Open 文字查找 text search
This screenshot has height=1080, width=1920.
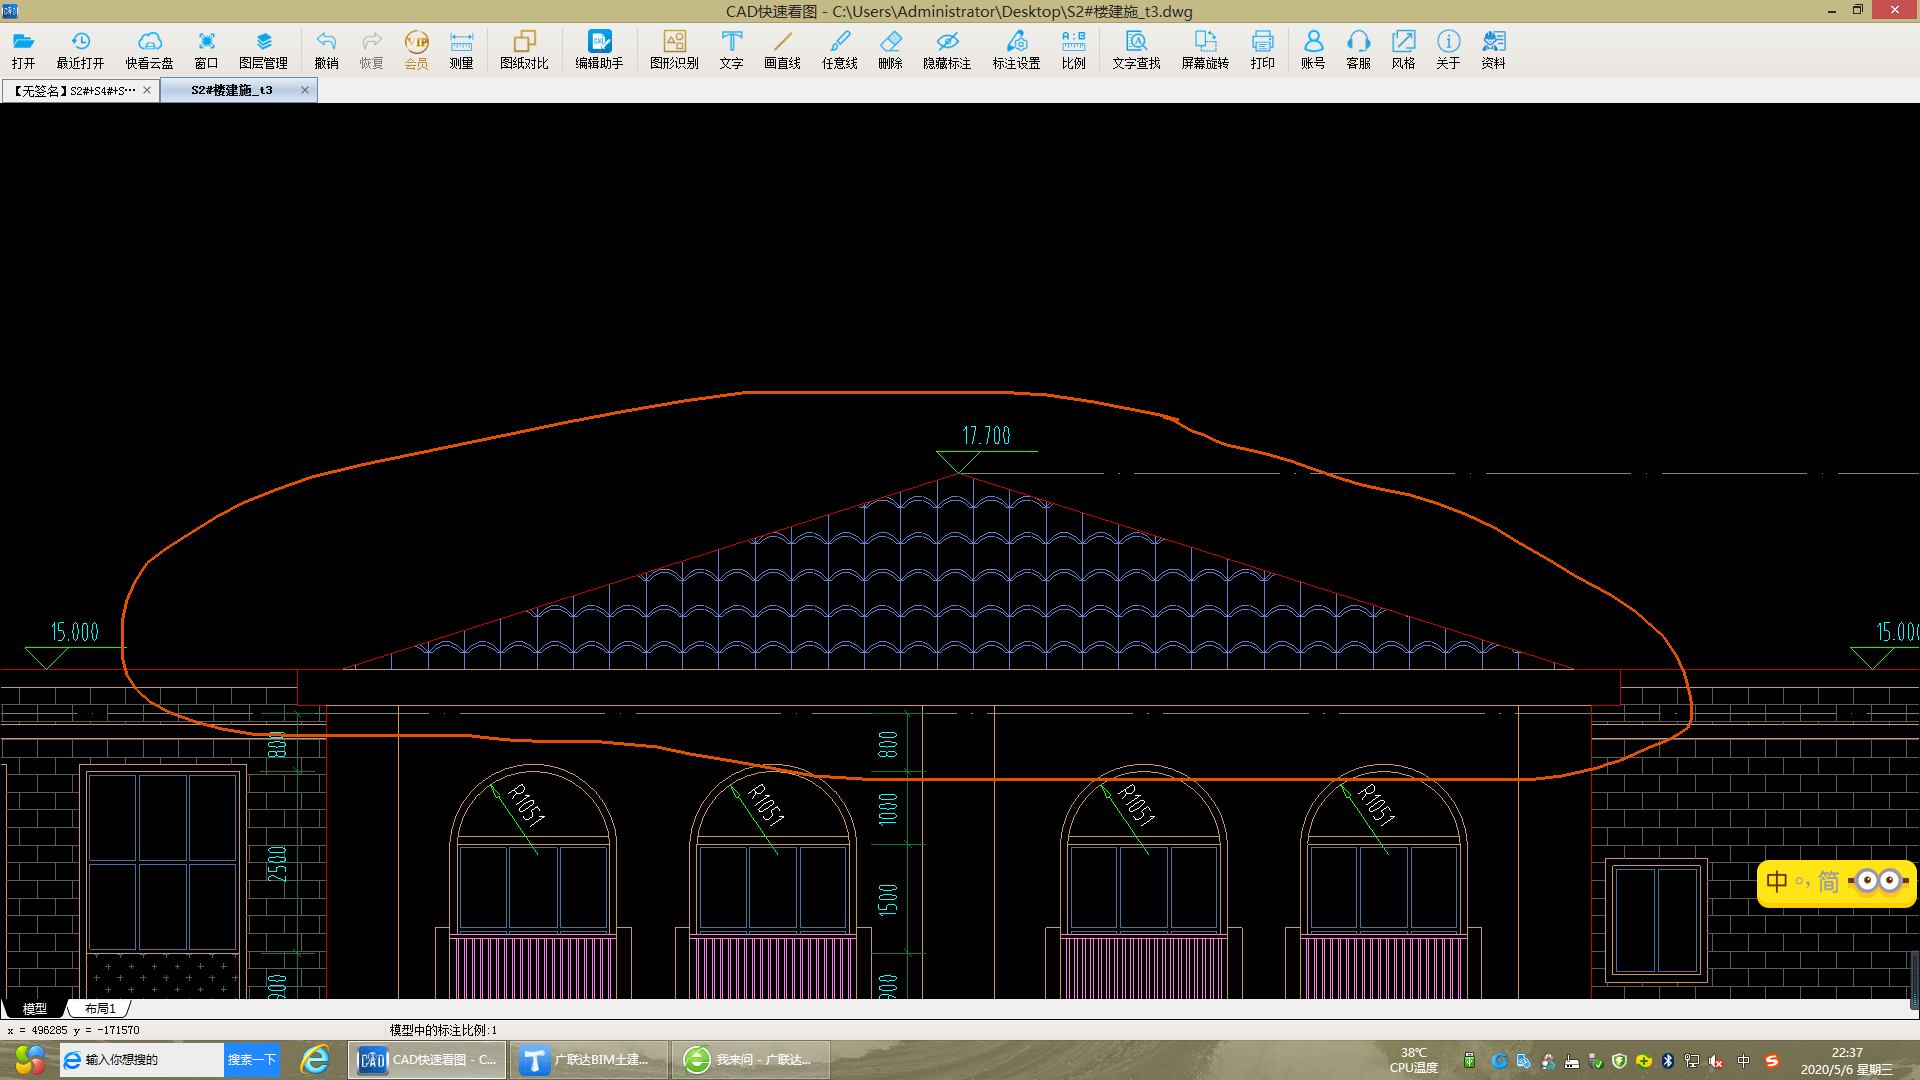(1136, 50)
